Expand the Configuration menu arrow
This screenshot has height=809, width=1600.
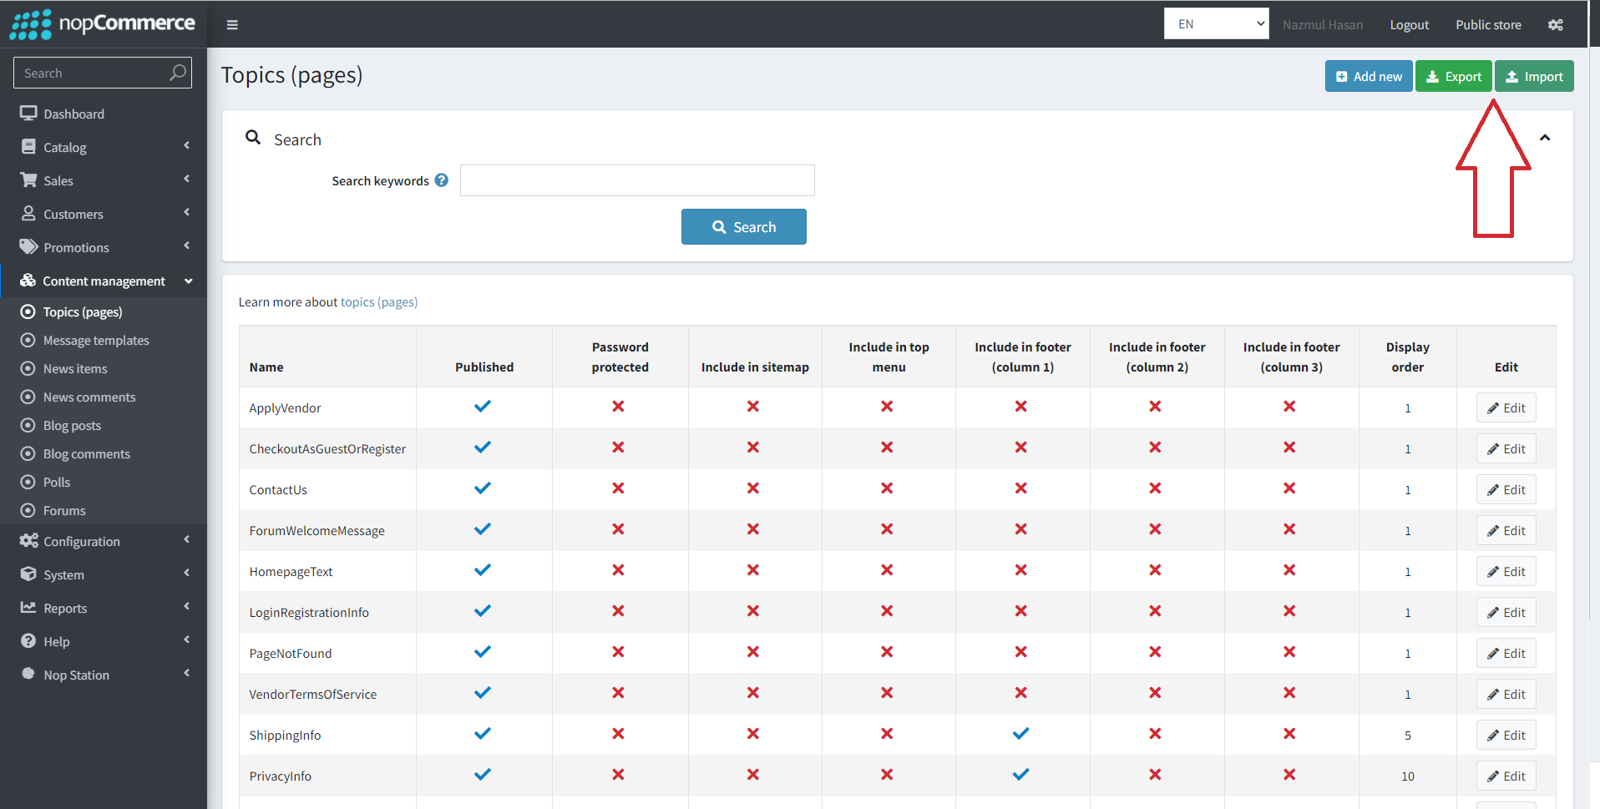coord(187,540)
